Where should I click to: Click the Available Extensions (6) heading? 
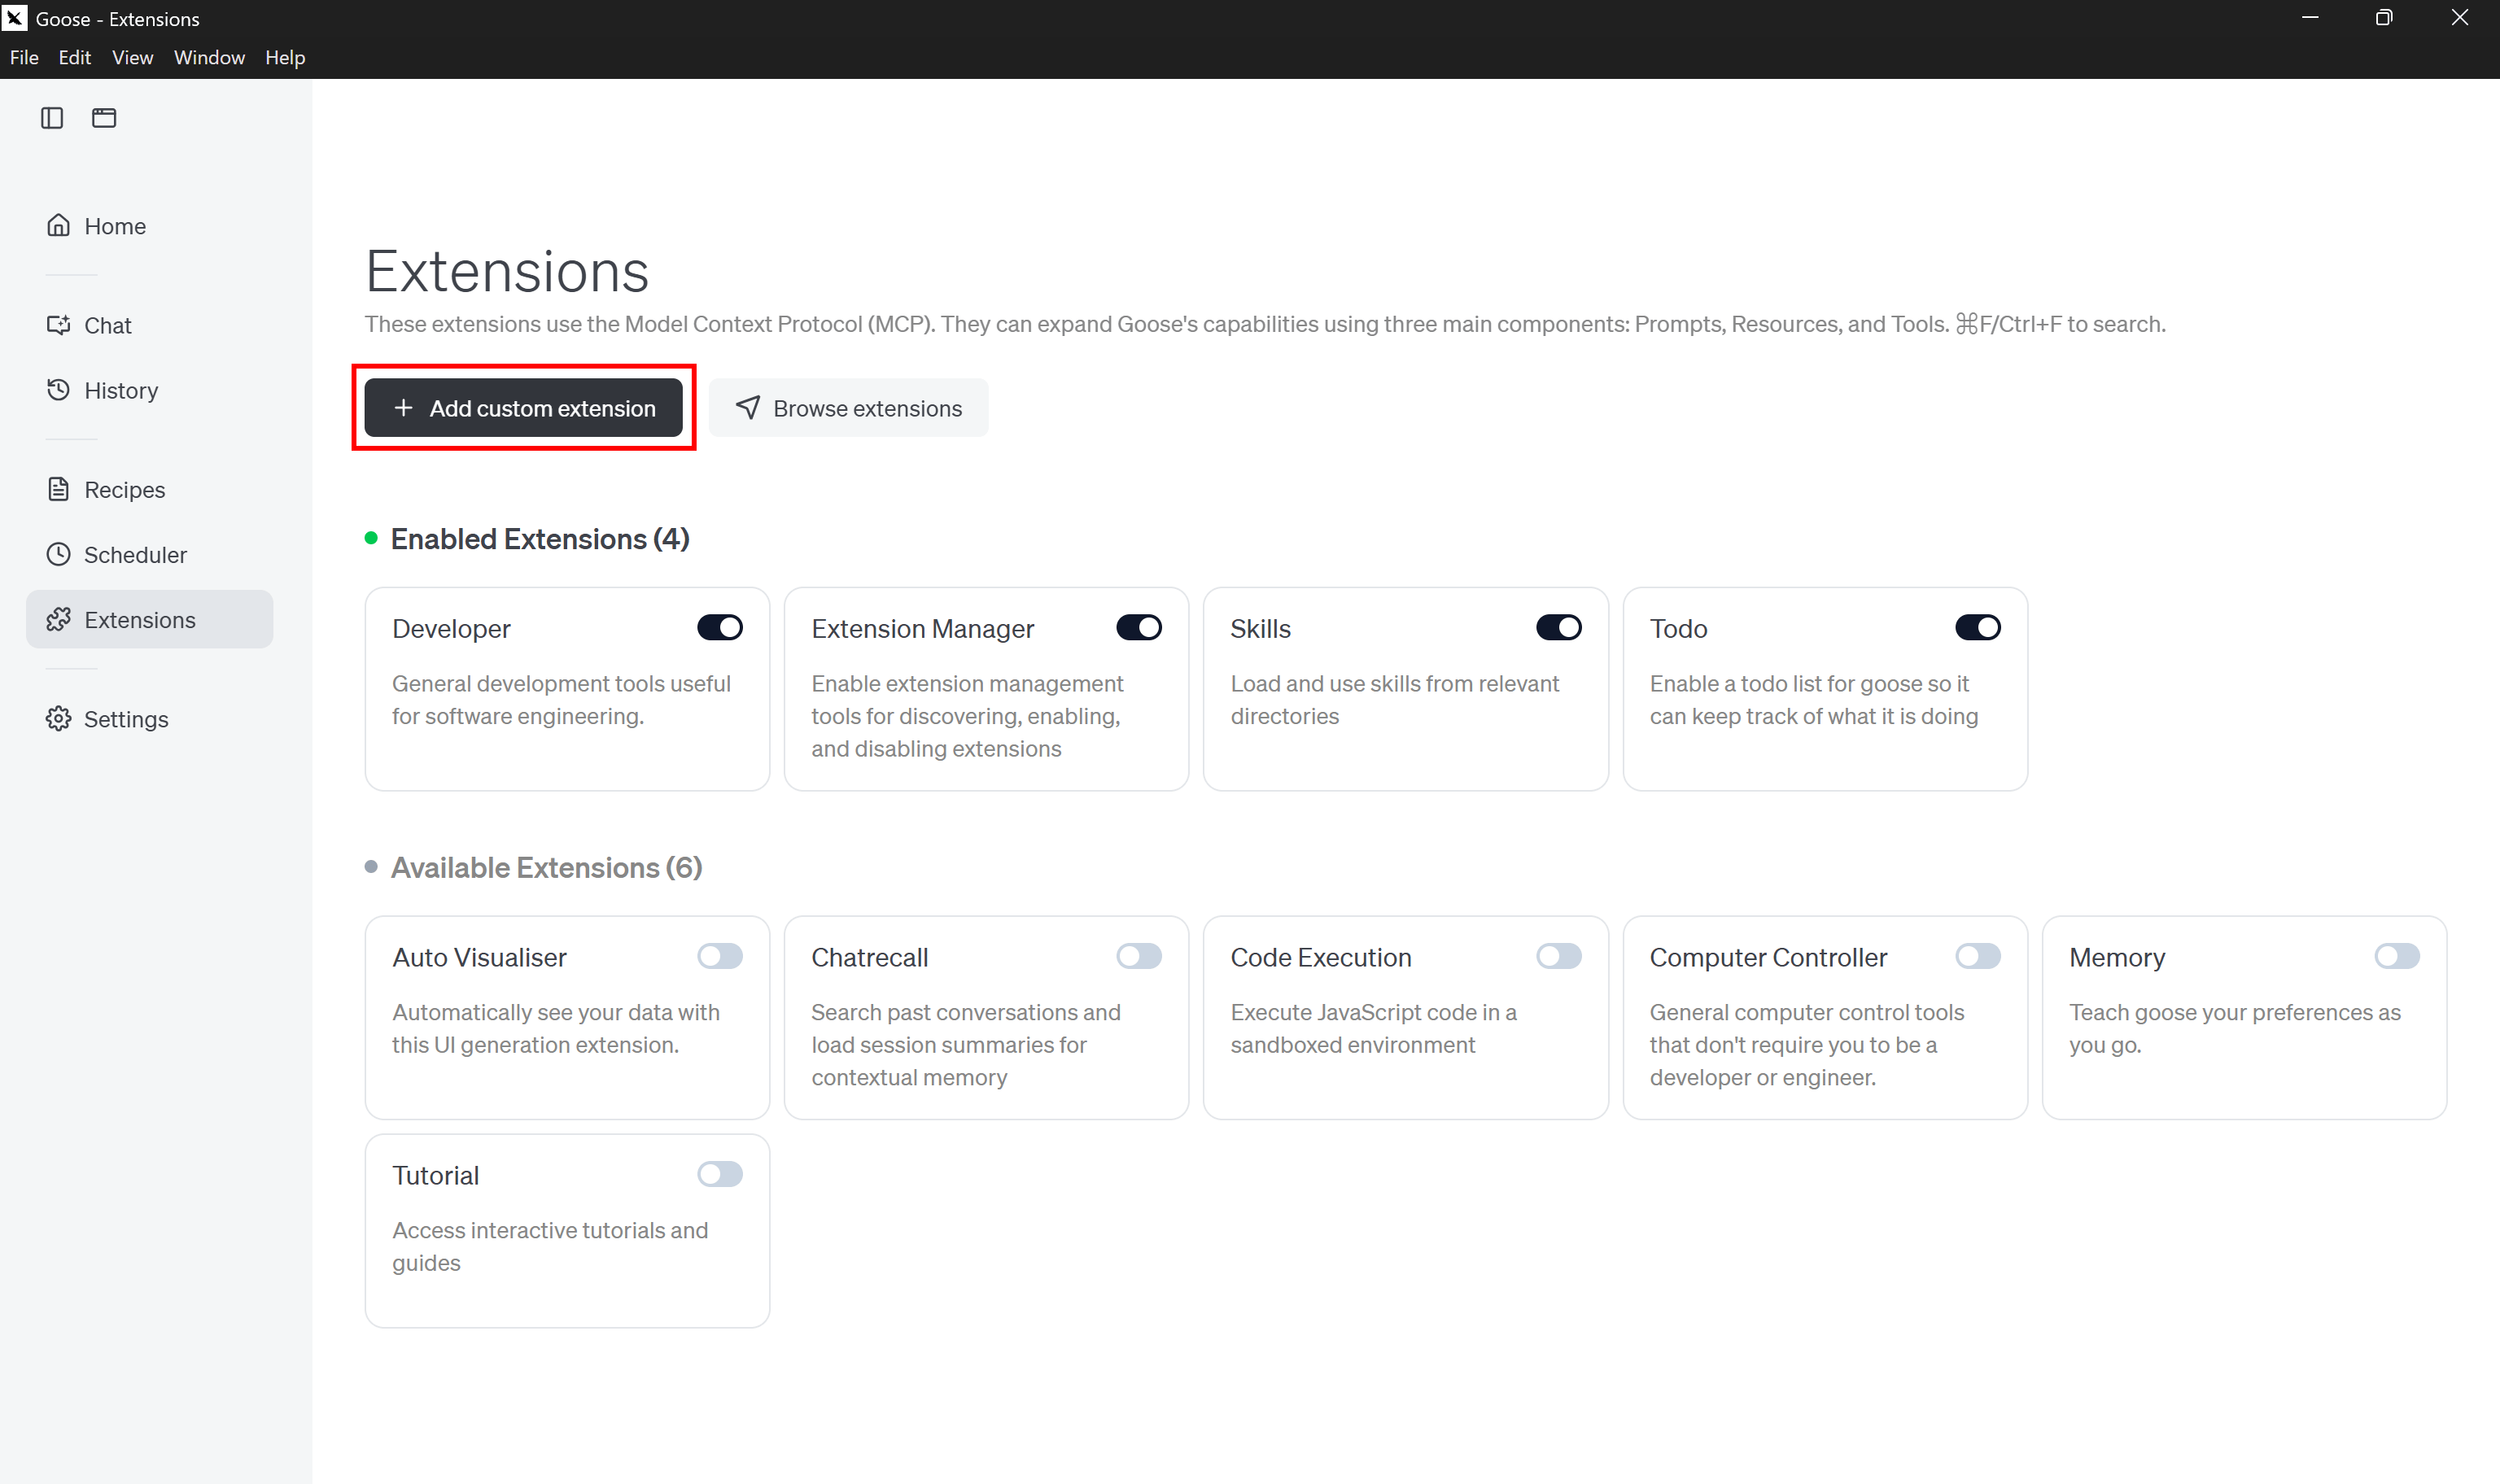(546, 867)
